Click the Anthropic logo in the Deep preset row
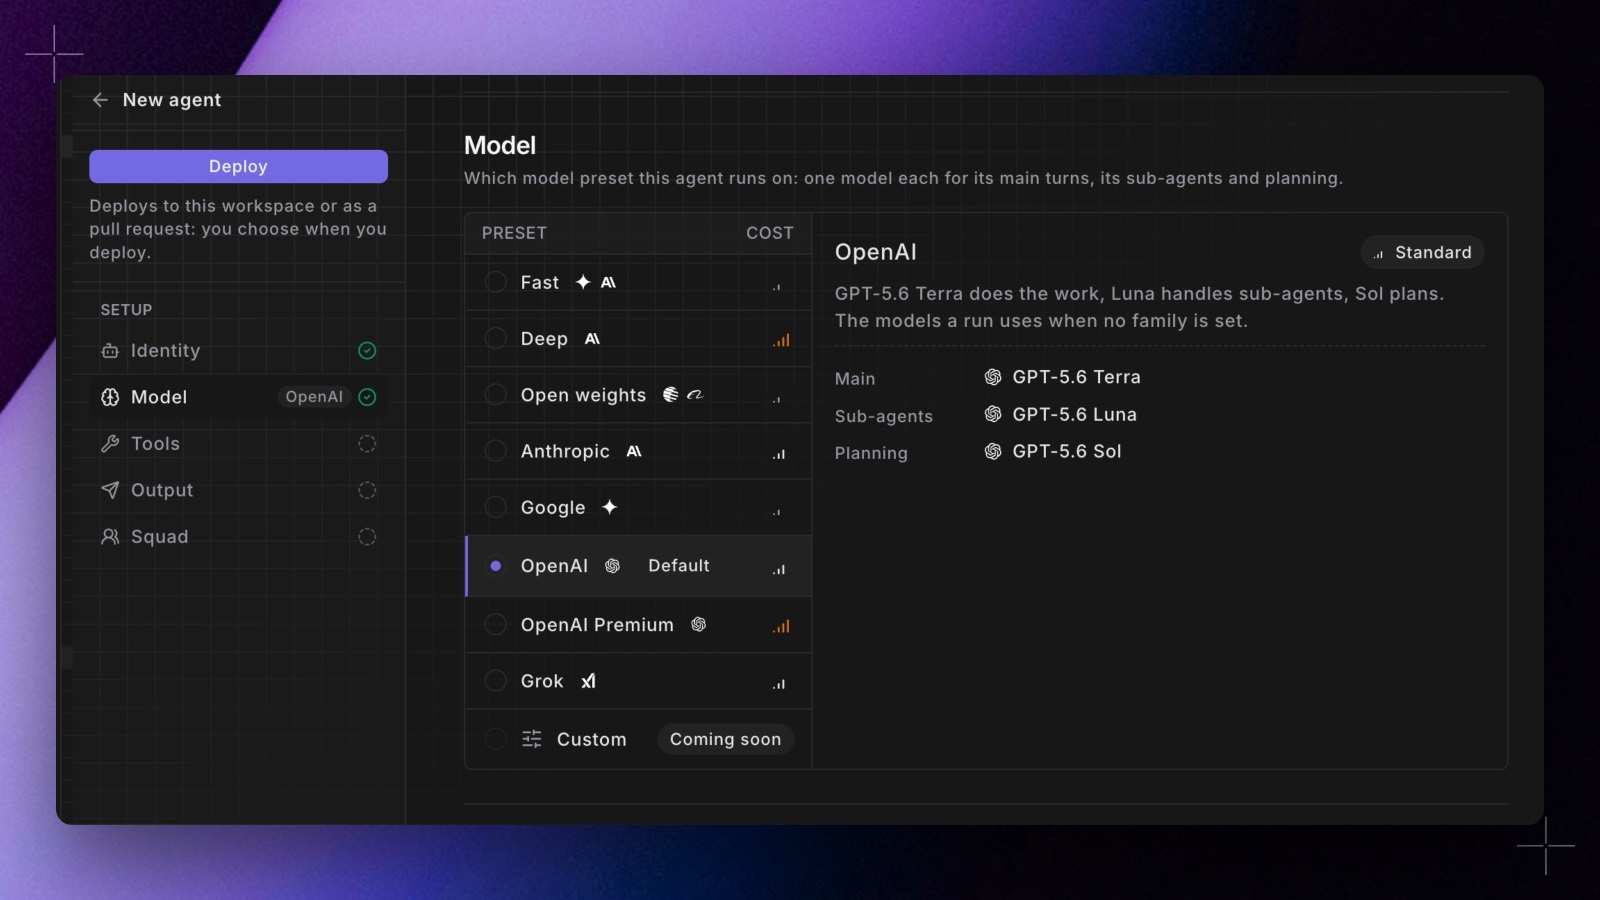Viewport: 1600px width, 900px height. pos(592,339)
